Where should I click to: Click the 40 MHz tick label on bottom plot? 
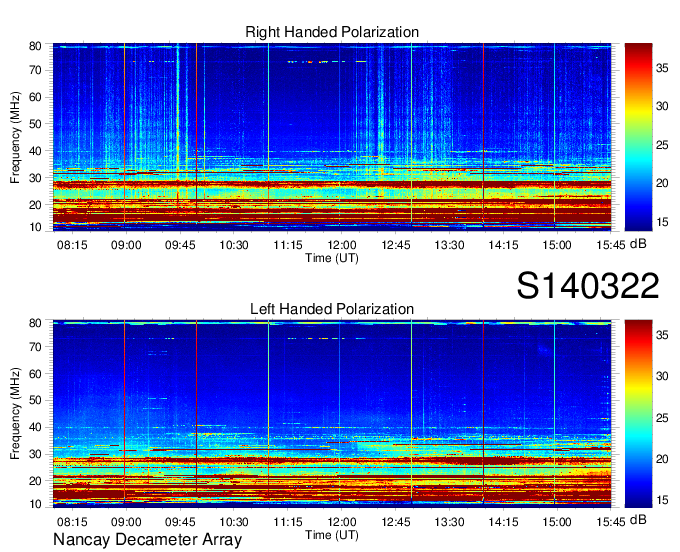35,428
